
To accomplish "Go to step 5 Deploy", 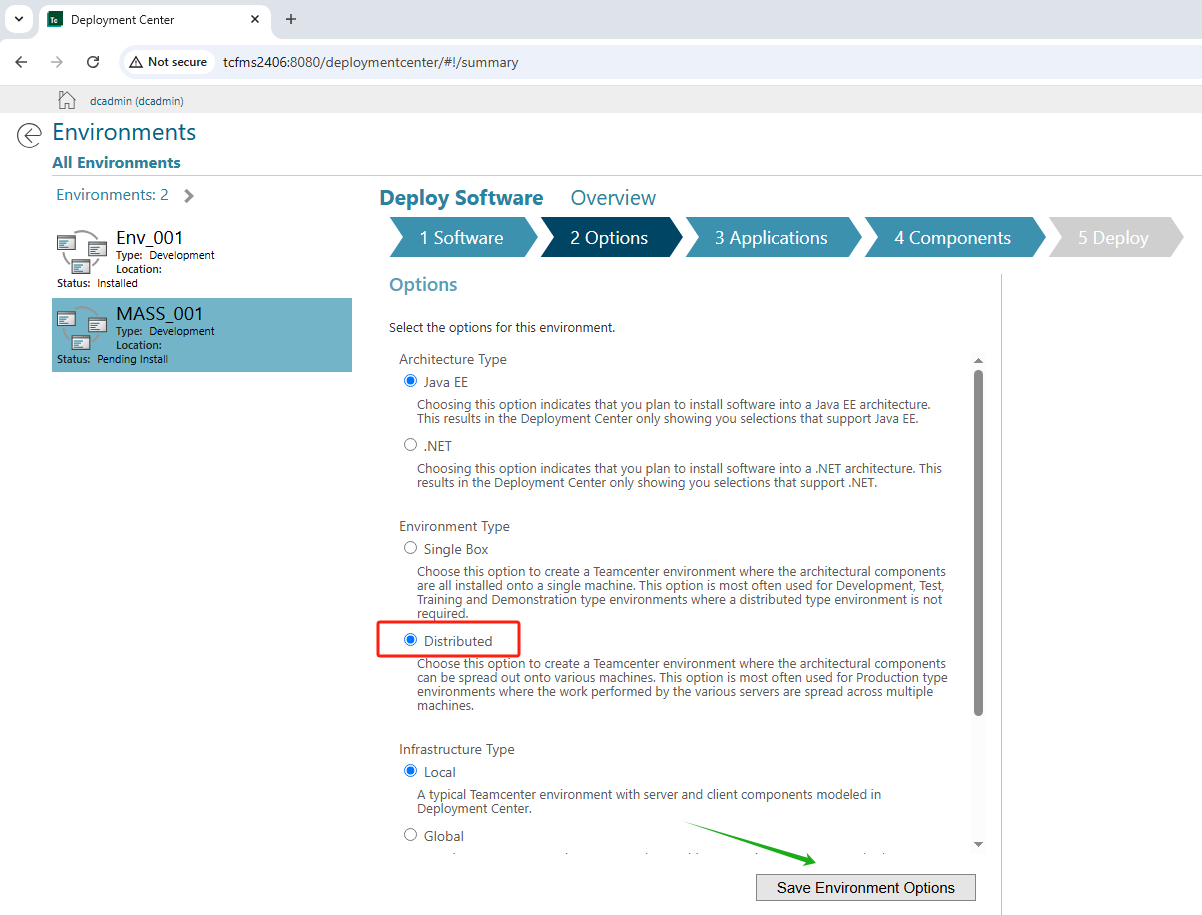I will pyautogui.click(x=1113, y=238).
